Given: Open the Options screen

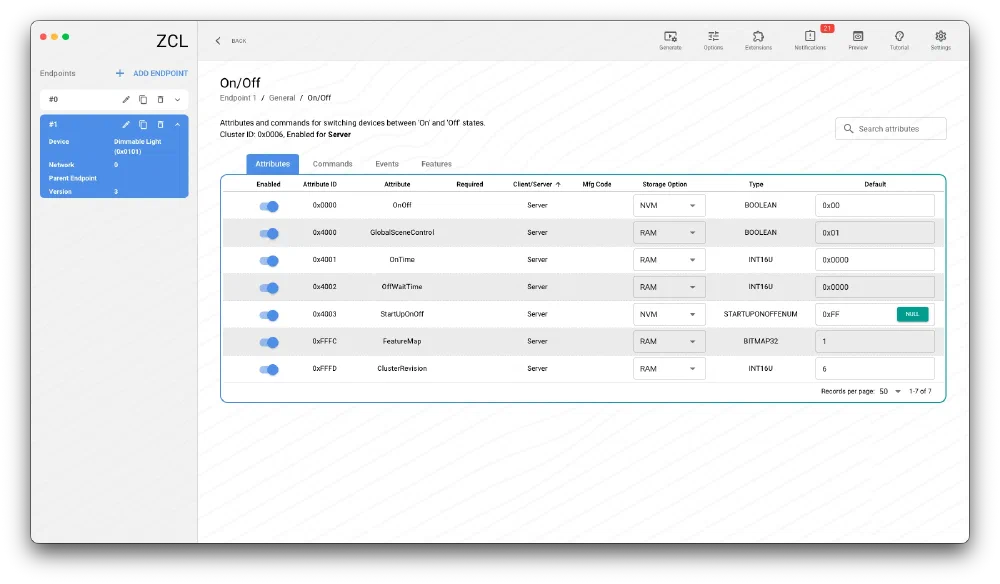Looking at the screenshot, I should [713, 39].
